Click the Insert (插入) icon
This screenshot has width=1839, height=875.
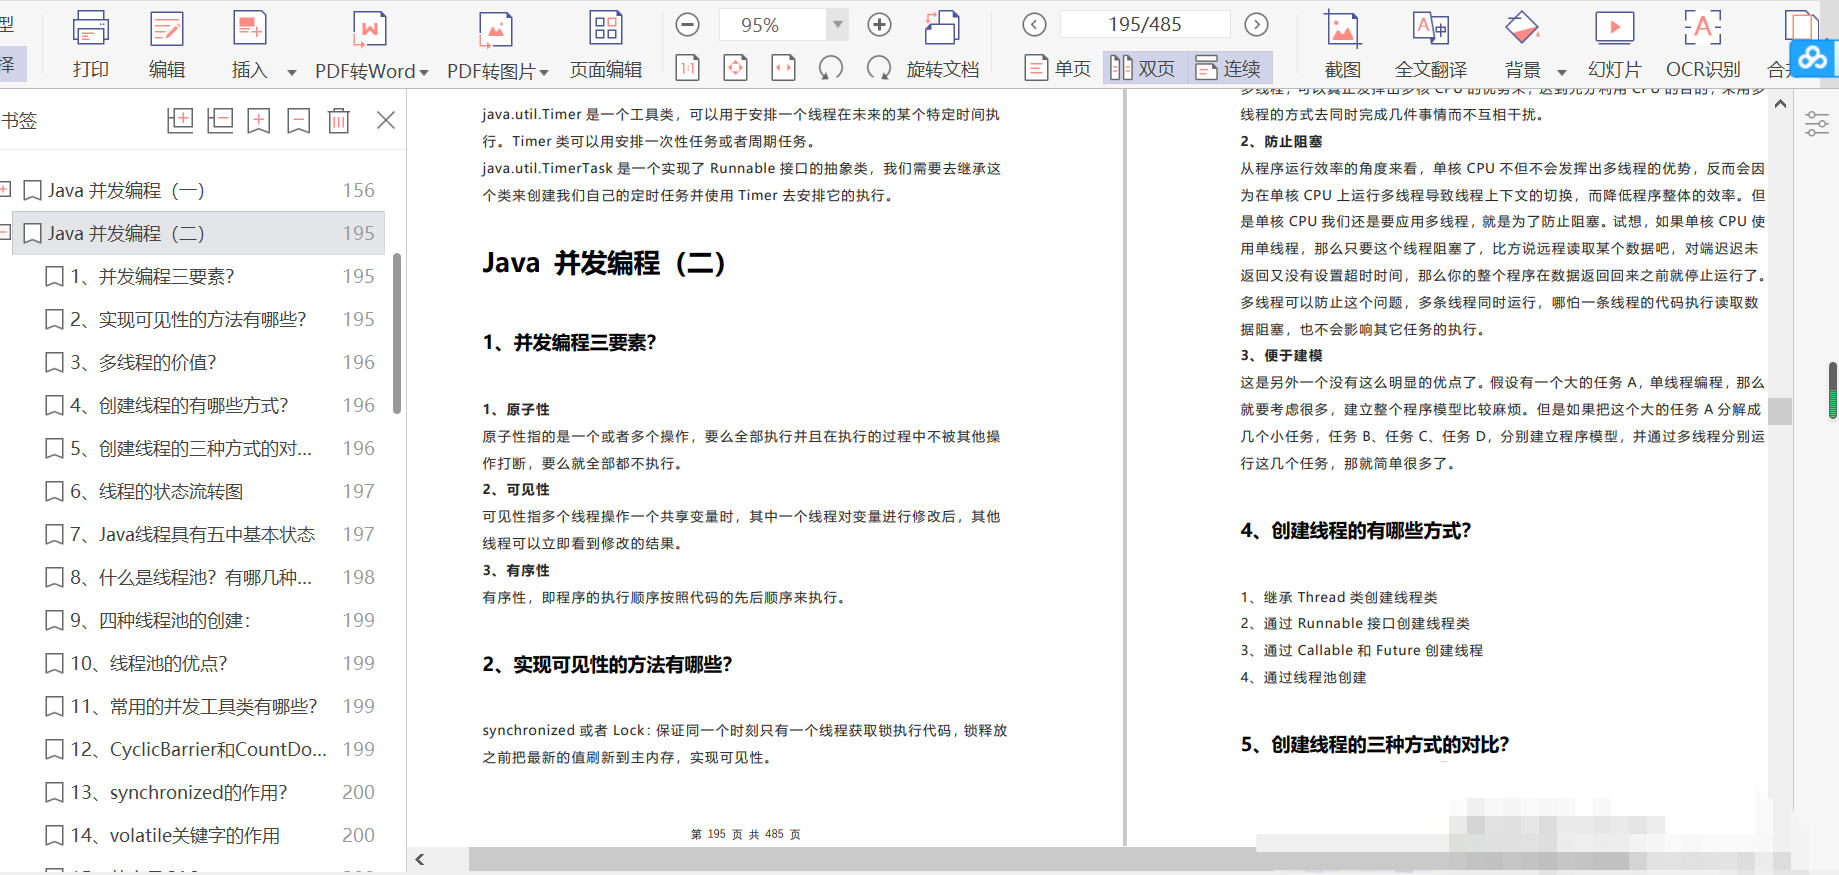coord(250,29)
